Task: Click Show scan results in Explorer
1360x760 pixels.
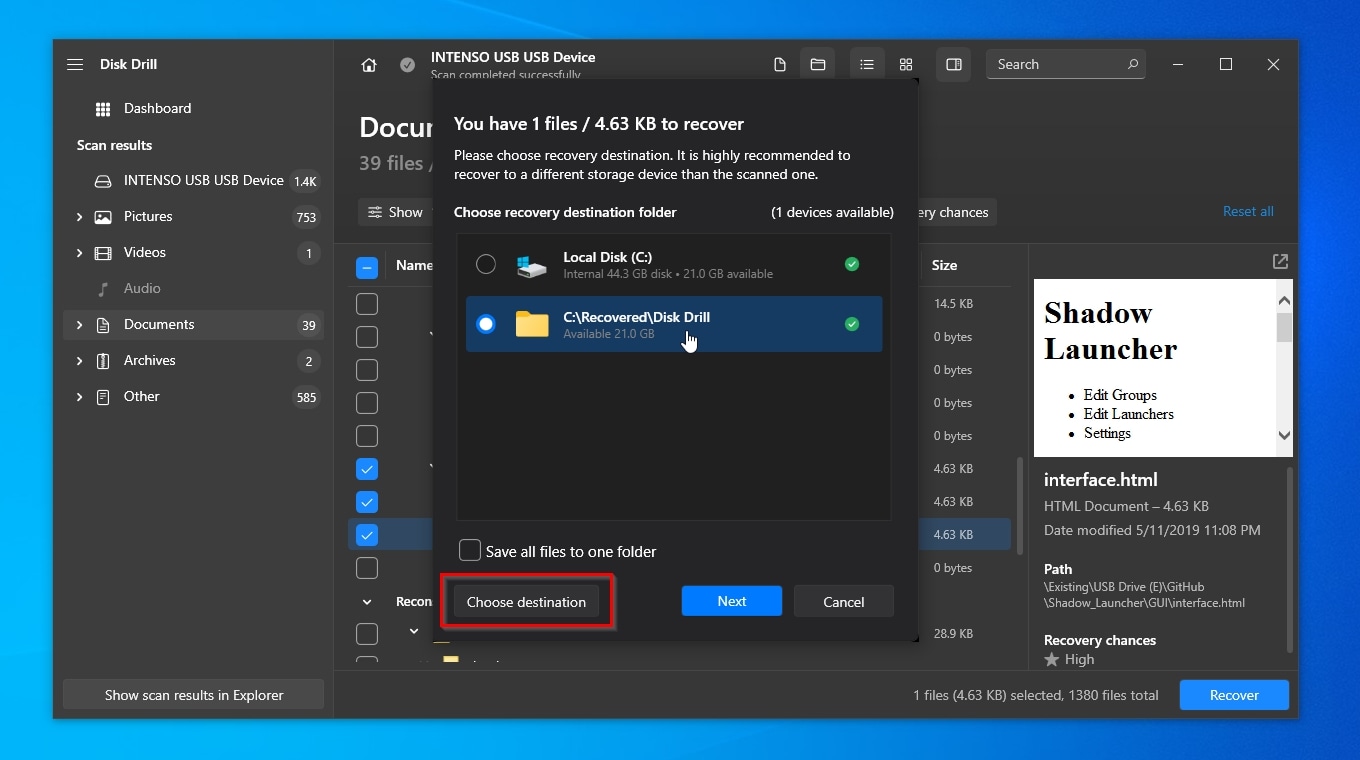Action: click(194, 695)
